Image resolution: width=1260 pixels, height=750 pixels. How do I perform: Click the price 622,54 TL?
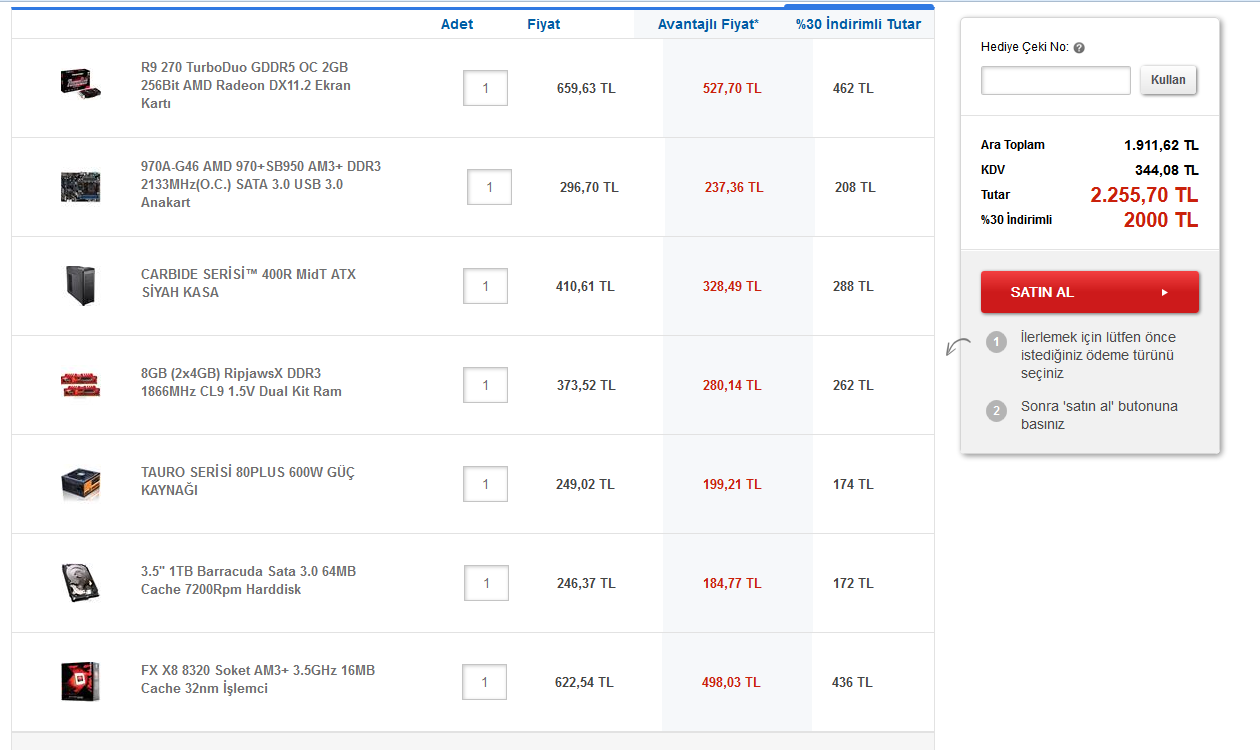click(584, 682)
